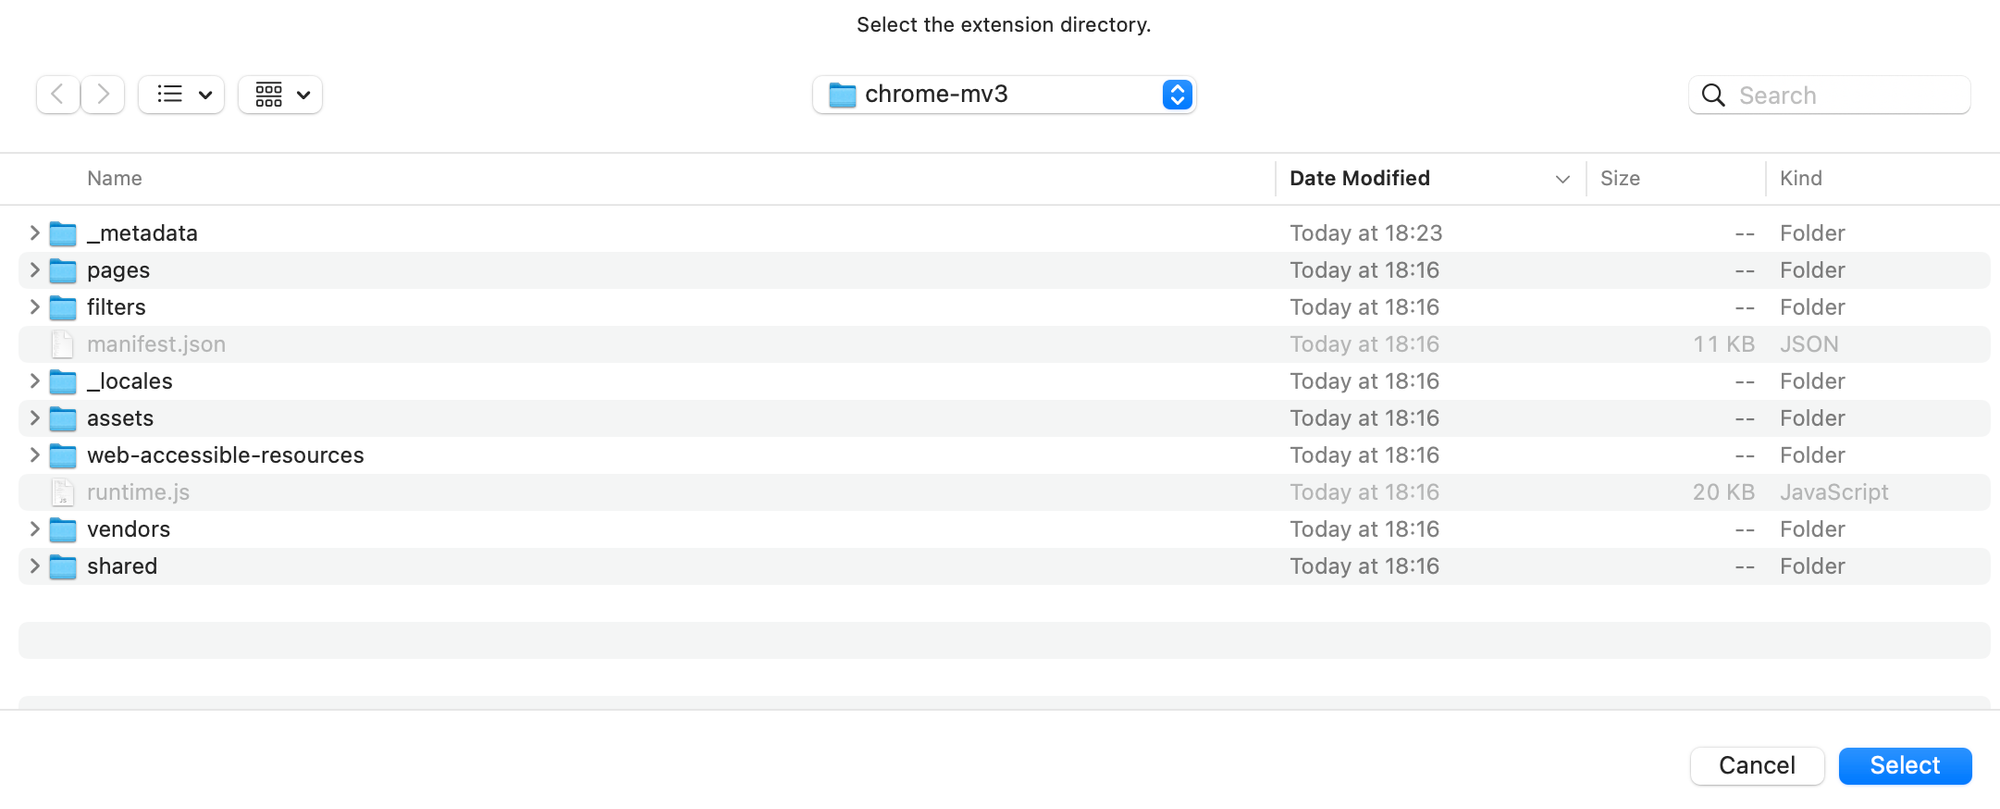
Task: Expand the pages folder disclosure arrow
Action: 35,270
